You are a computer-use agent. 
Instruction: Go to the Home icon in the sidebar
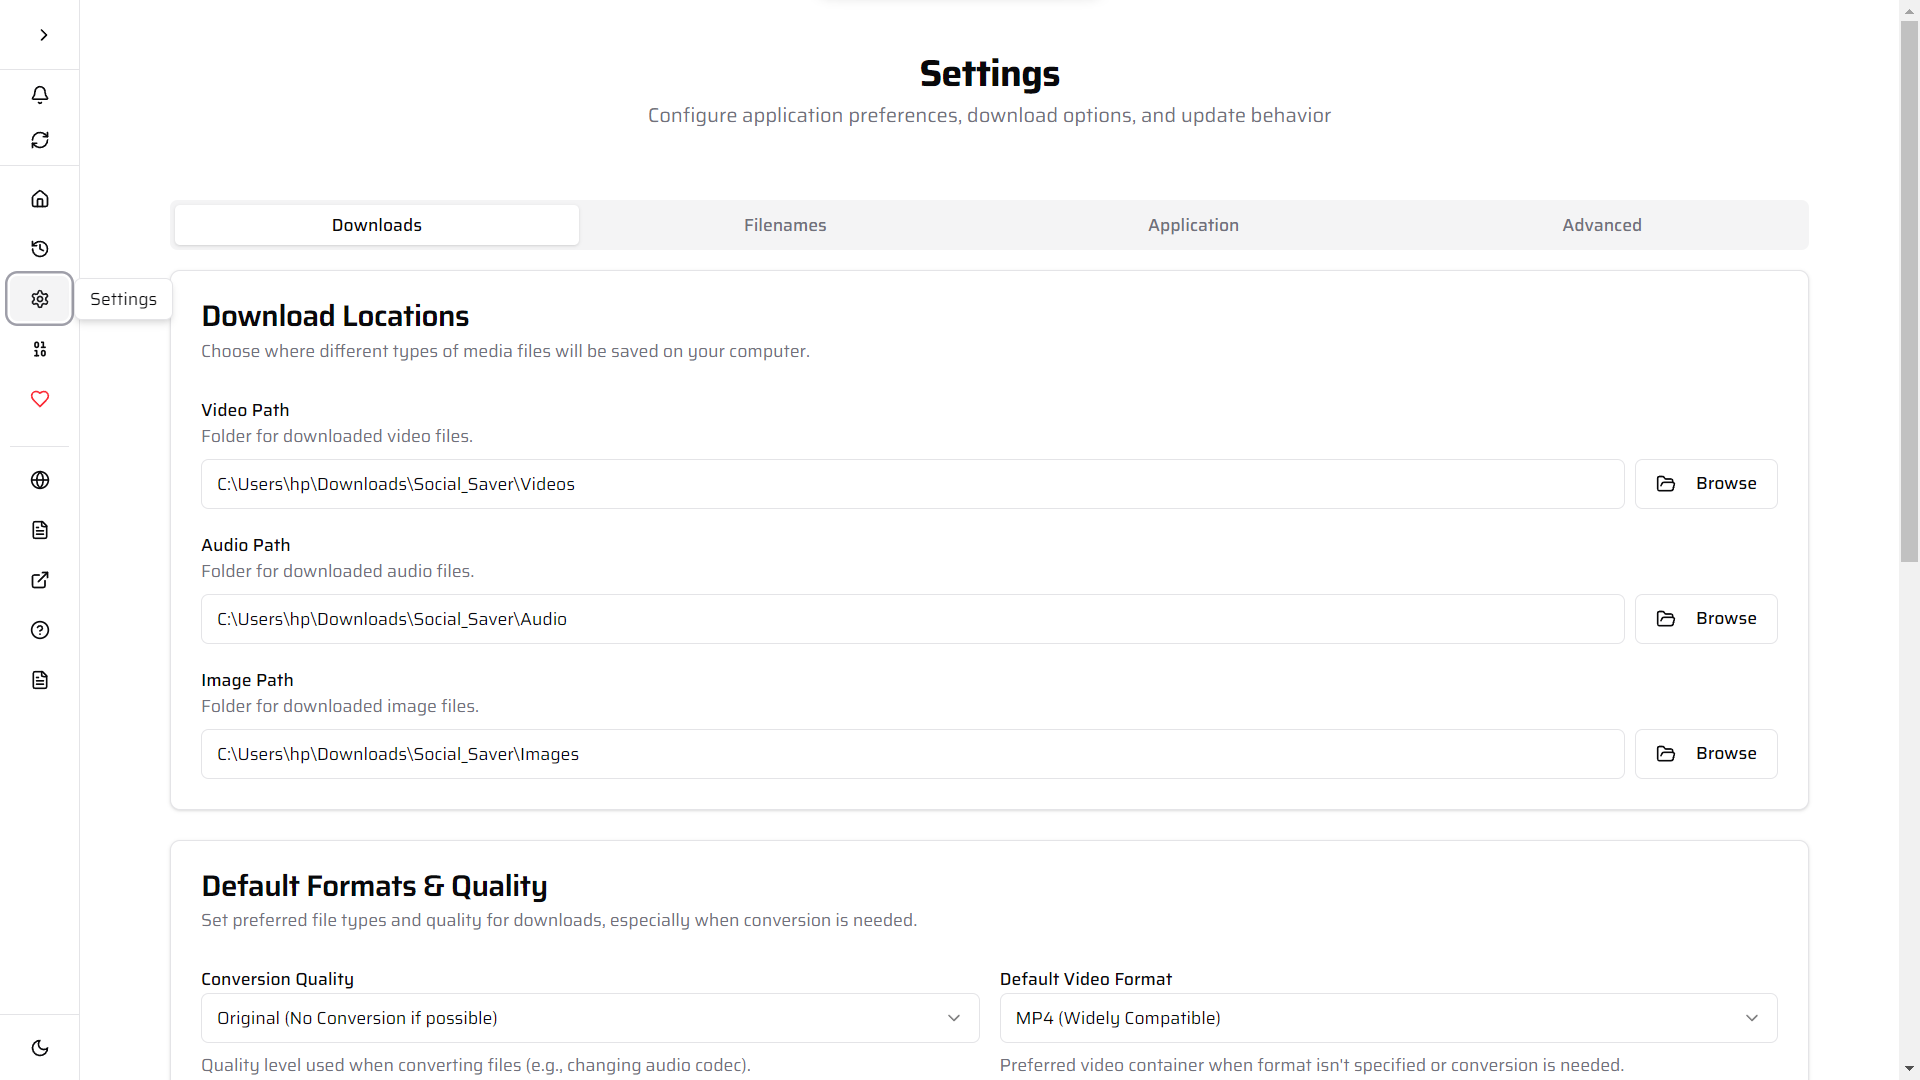coord(40,198)
